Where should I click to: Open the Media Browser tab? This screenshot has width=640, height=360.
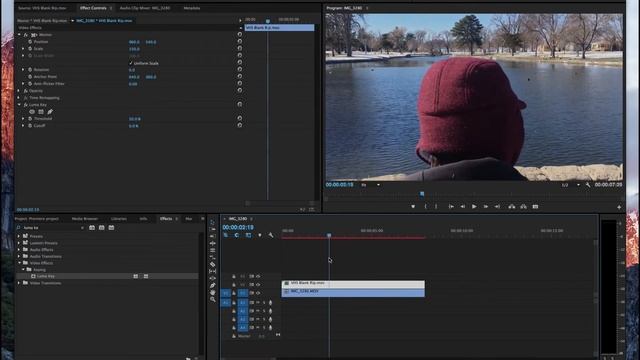pyautogui.click(x=85, y=219)
